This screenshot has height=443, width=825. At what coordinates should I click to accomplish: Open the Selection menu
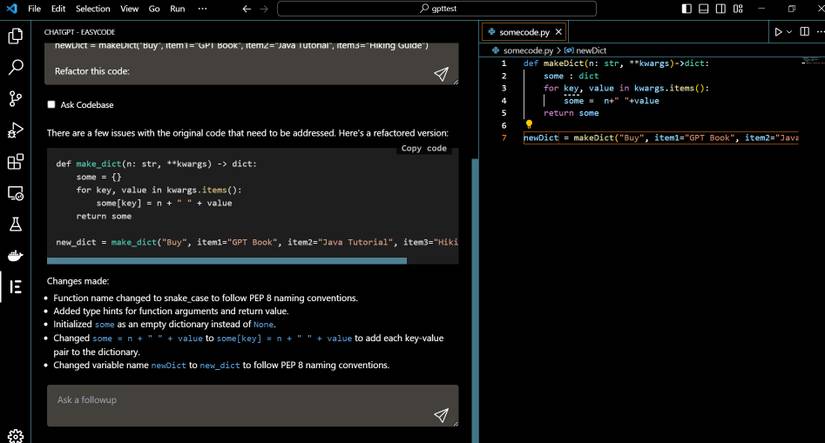pyautogui.click(x=93, y=9)
